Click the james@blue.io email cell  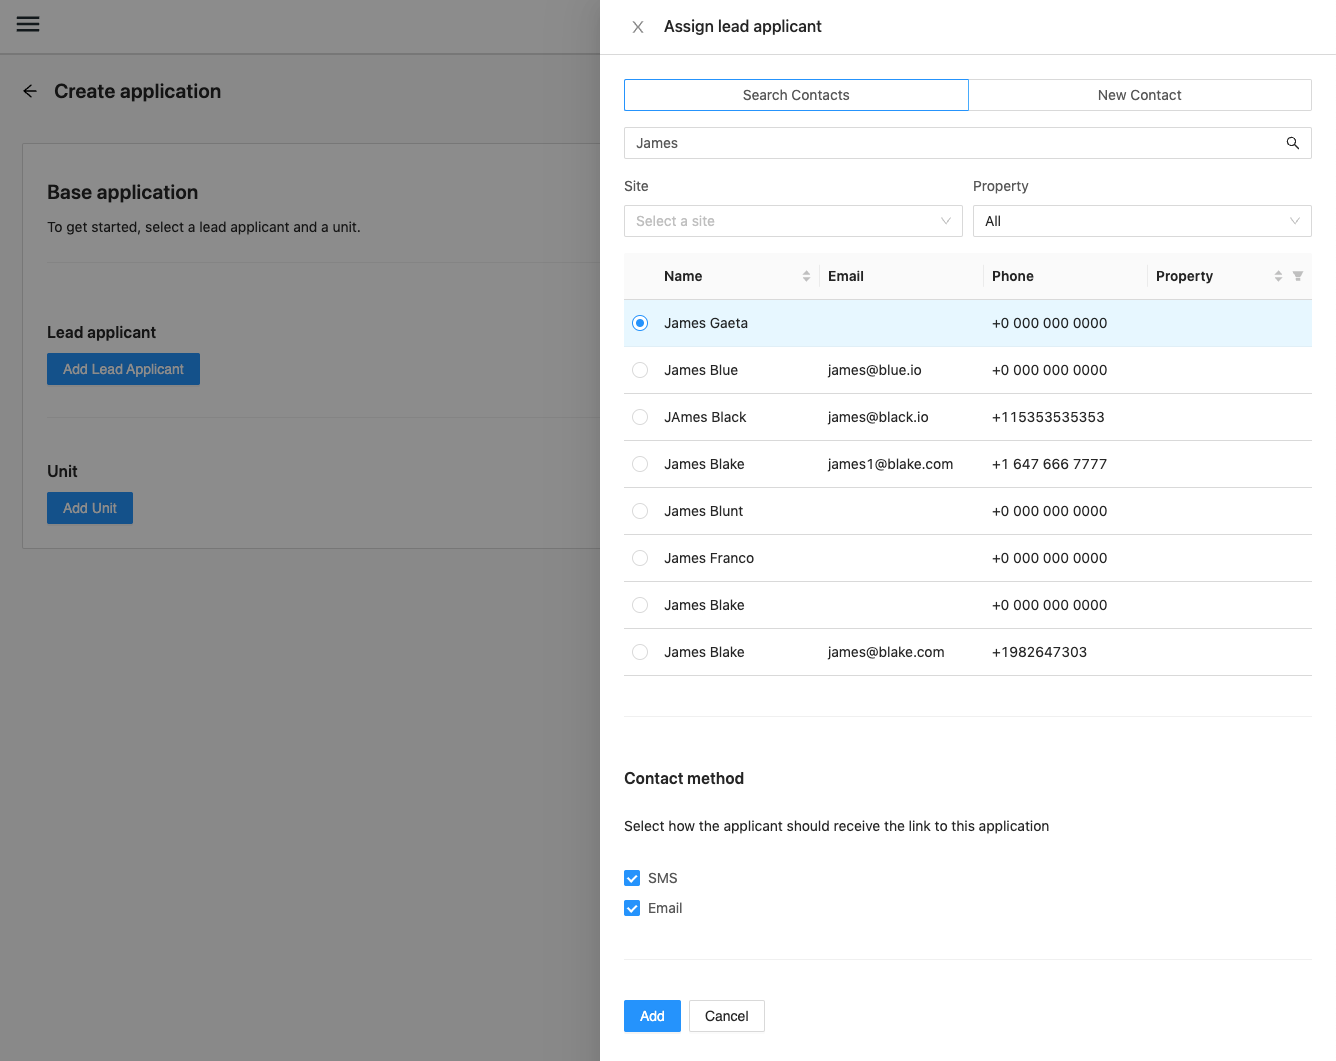pos(875,370)
